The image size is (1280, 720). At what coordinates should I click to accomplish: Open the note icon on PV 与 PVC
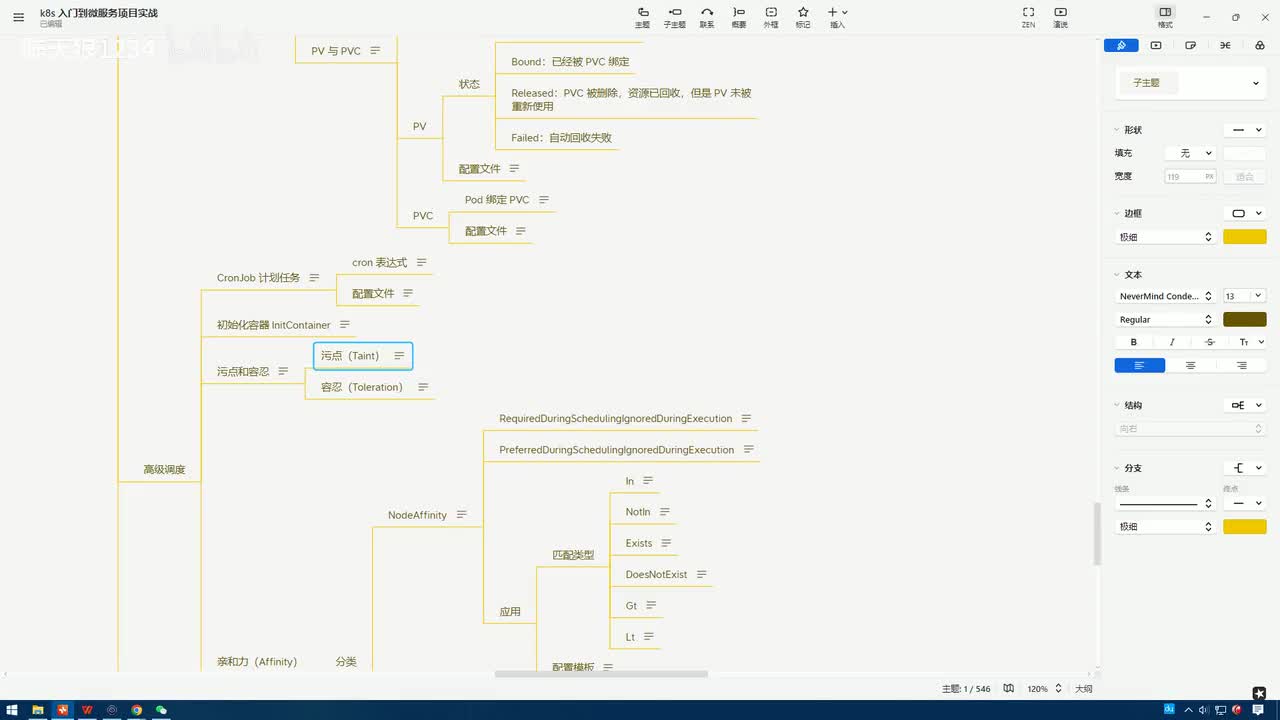pos(375,51)
